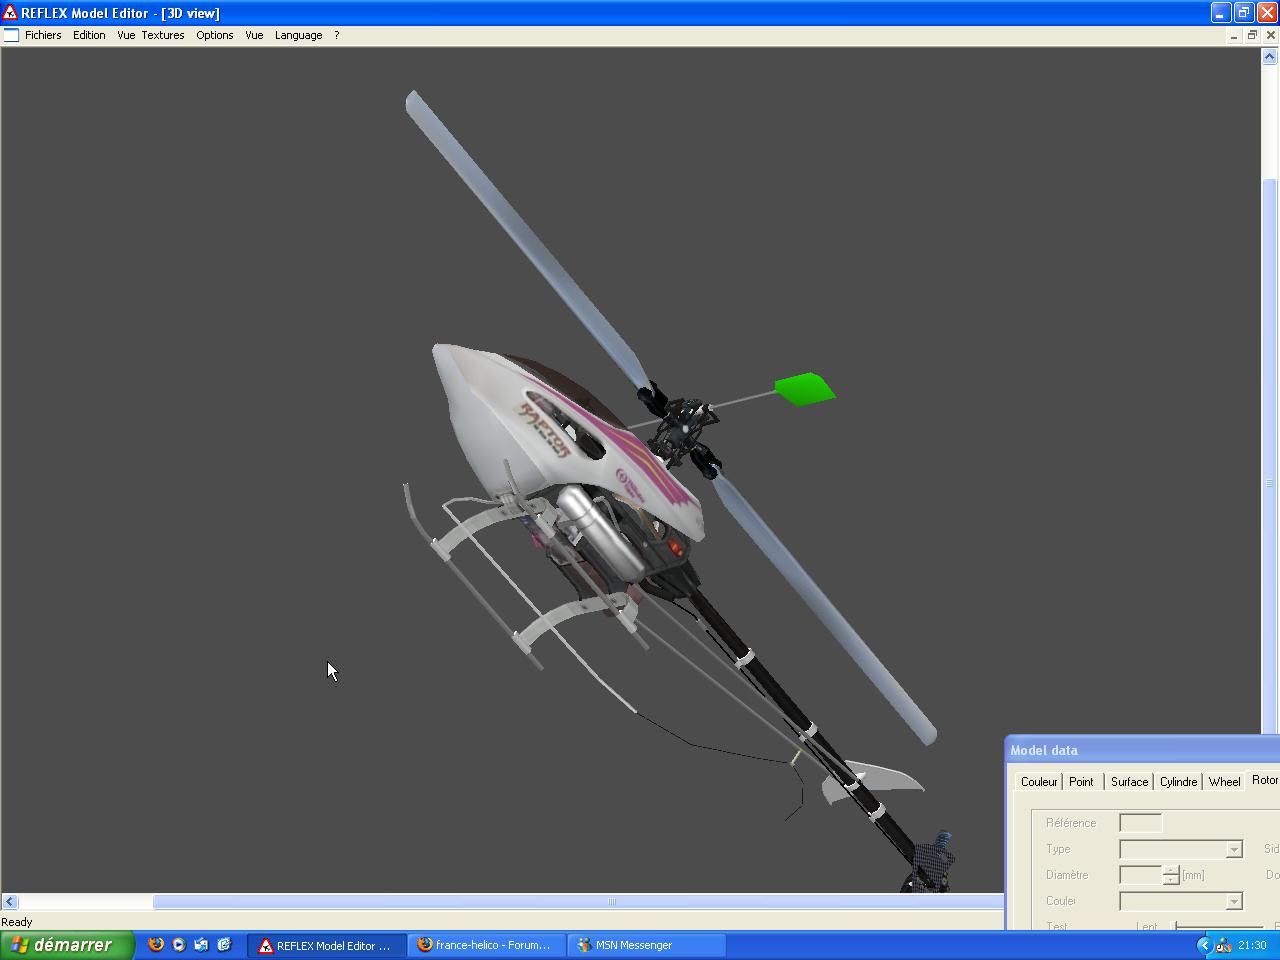Switch to the Surface tab
1280x960 pixels.
click(1129, 782)
